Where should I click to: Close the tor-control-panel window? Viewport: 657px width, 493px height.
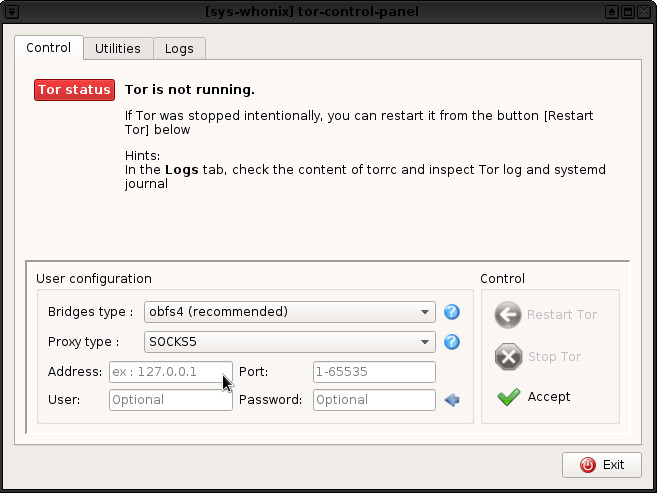[645, 11]
